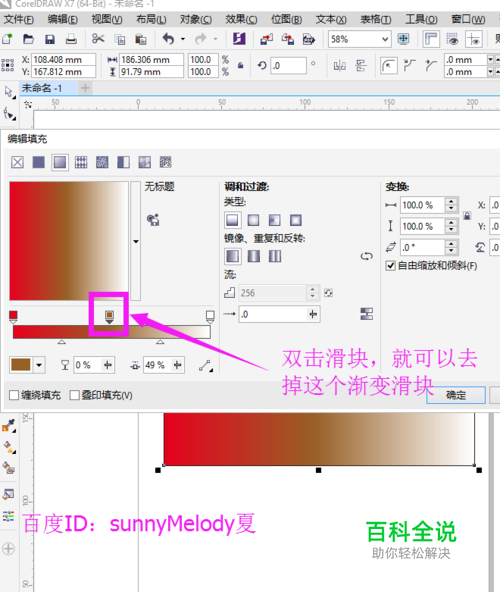Select the Fountain fill icon
The width and height of the screenshot is (500, 592).
point(60,162)
